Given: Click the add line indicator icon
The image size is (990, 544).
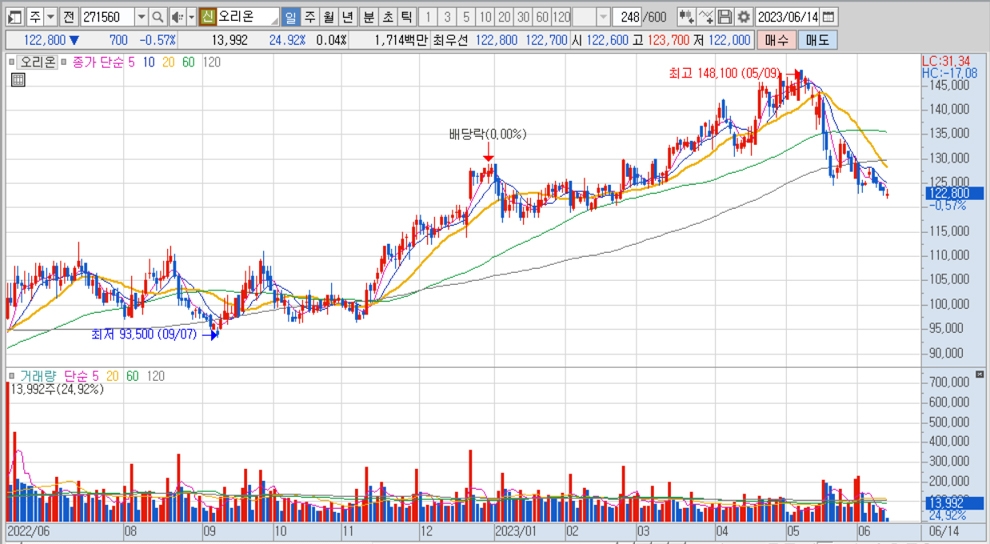Looking at the screenshot, I should coord(706,17).
